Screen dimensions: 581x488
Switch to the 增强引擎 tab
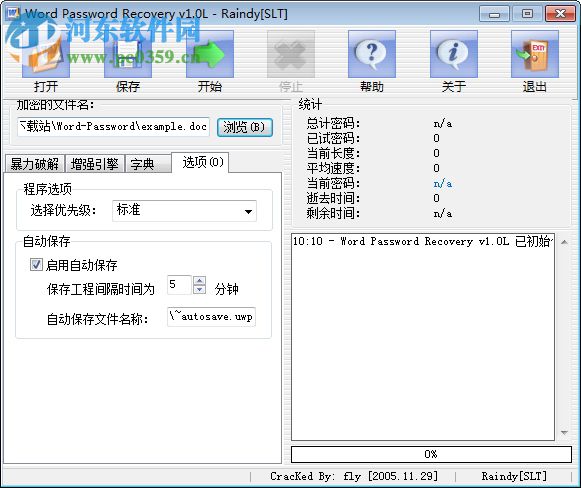click(94, 164)
